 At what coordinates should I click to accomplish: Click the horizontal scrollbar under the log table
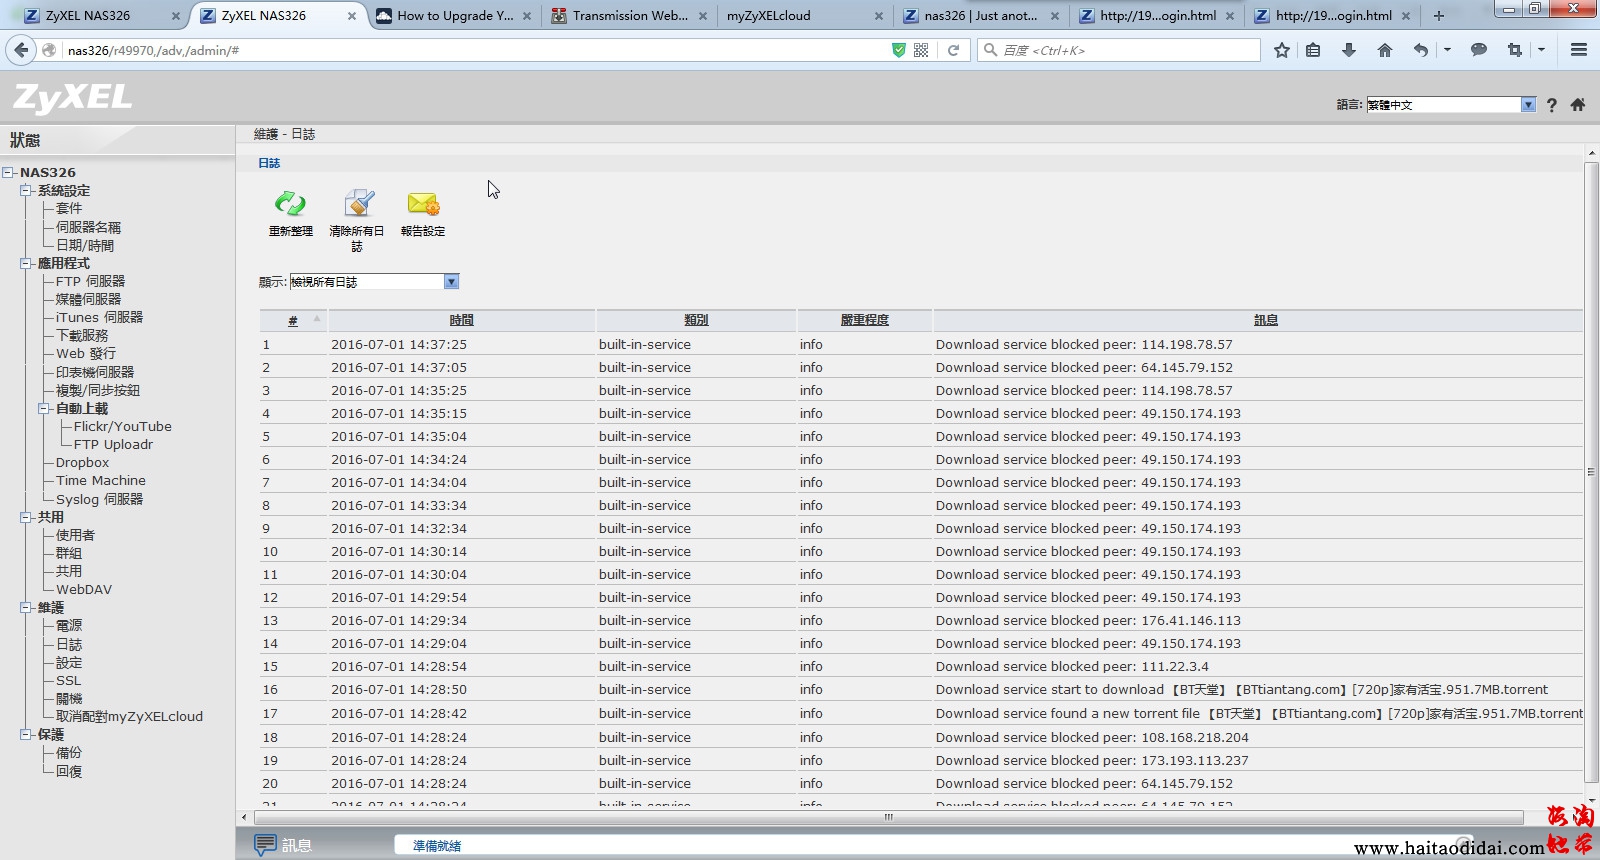pyautogui.click(x=887, y=817)
